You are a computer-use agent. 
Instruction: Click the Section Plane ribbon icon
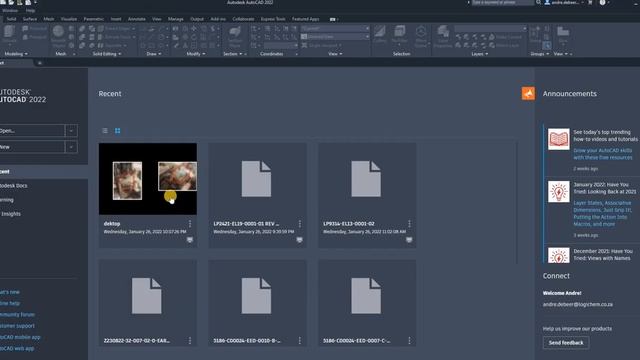pos(235,37)
